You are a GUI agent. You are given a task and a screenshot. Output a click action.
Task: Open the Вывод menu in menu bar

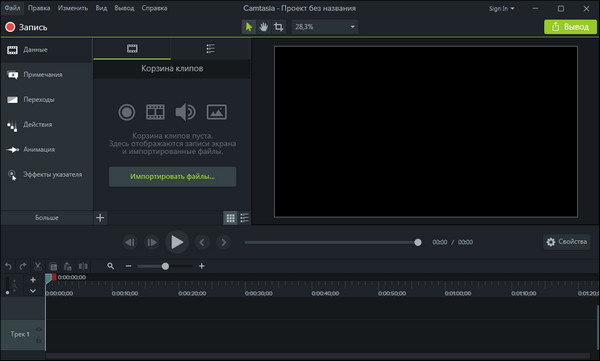tap(124, 8)
